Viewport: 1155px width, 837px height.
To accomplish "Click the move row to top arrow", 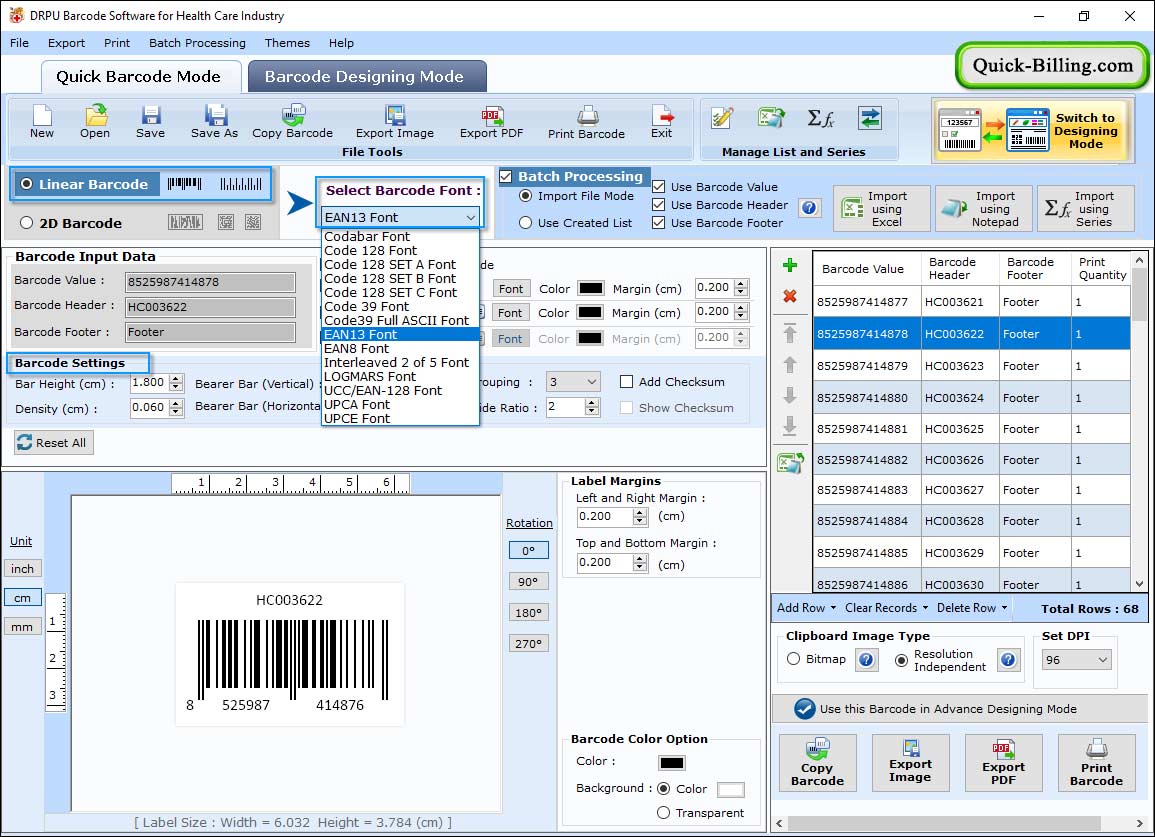I will coord(790,333).
